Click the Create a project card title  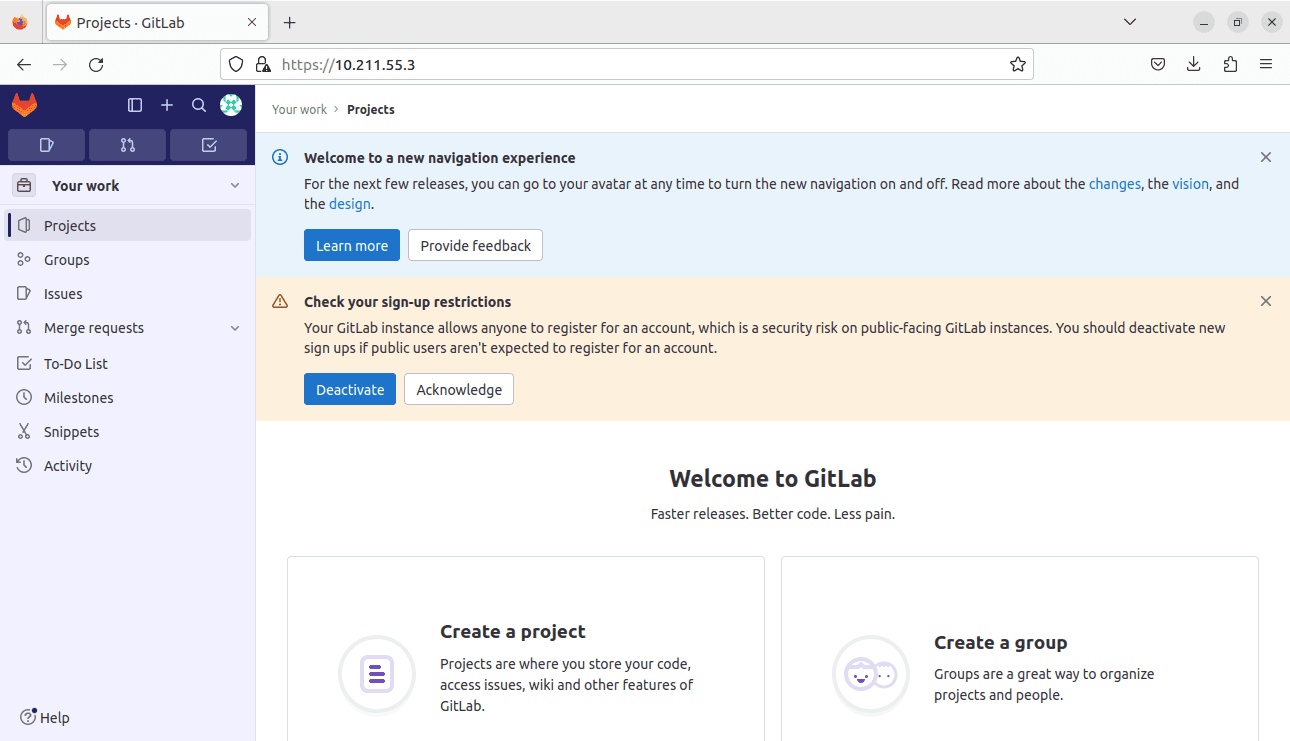point(513,631)
